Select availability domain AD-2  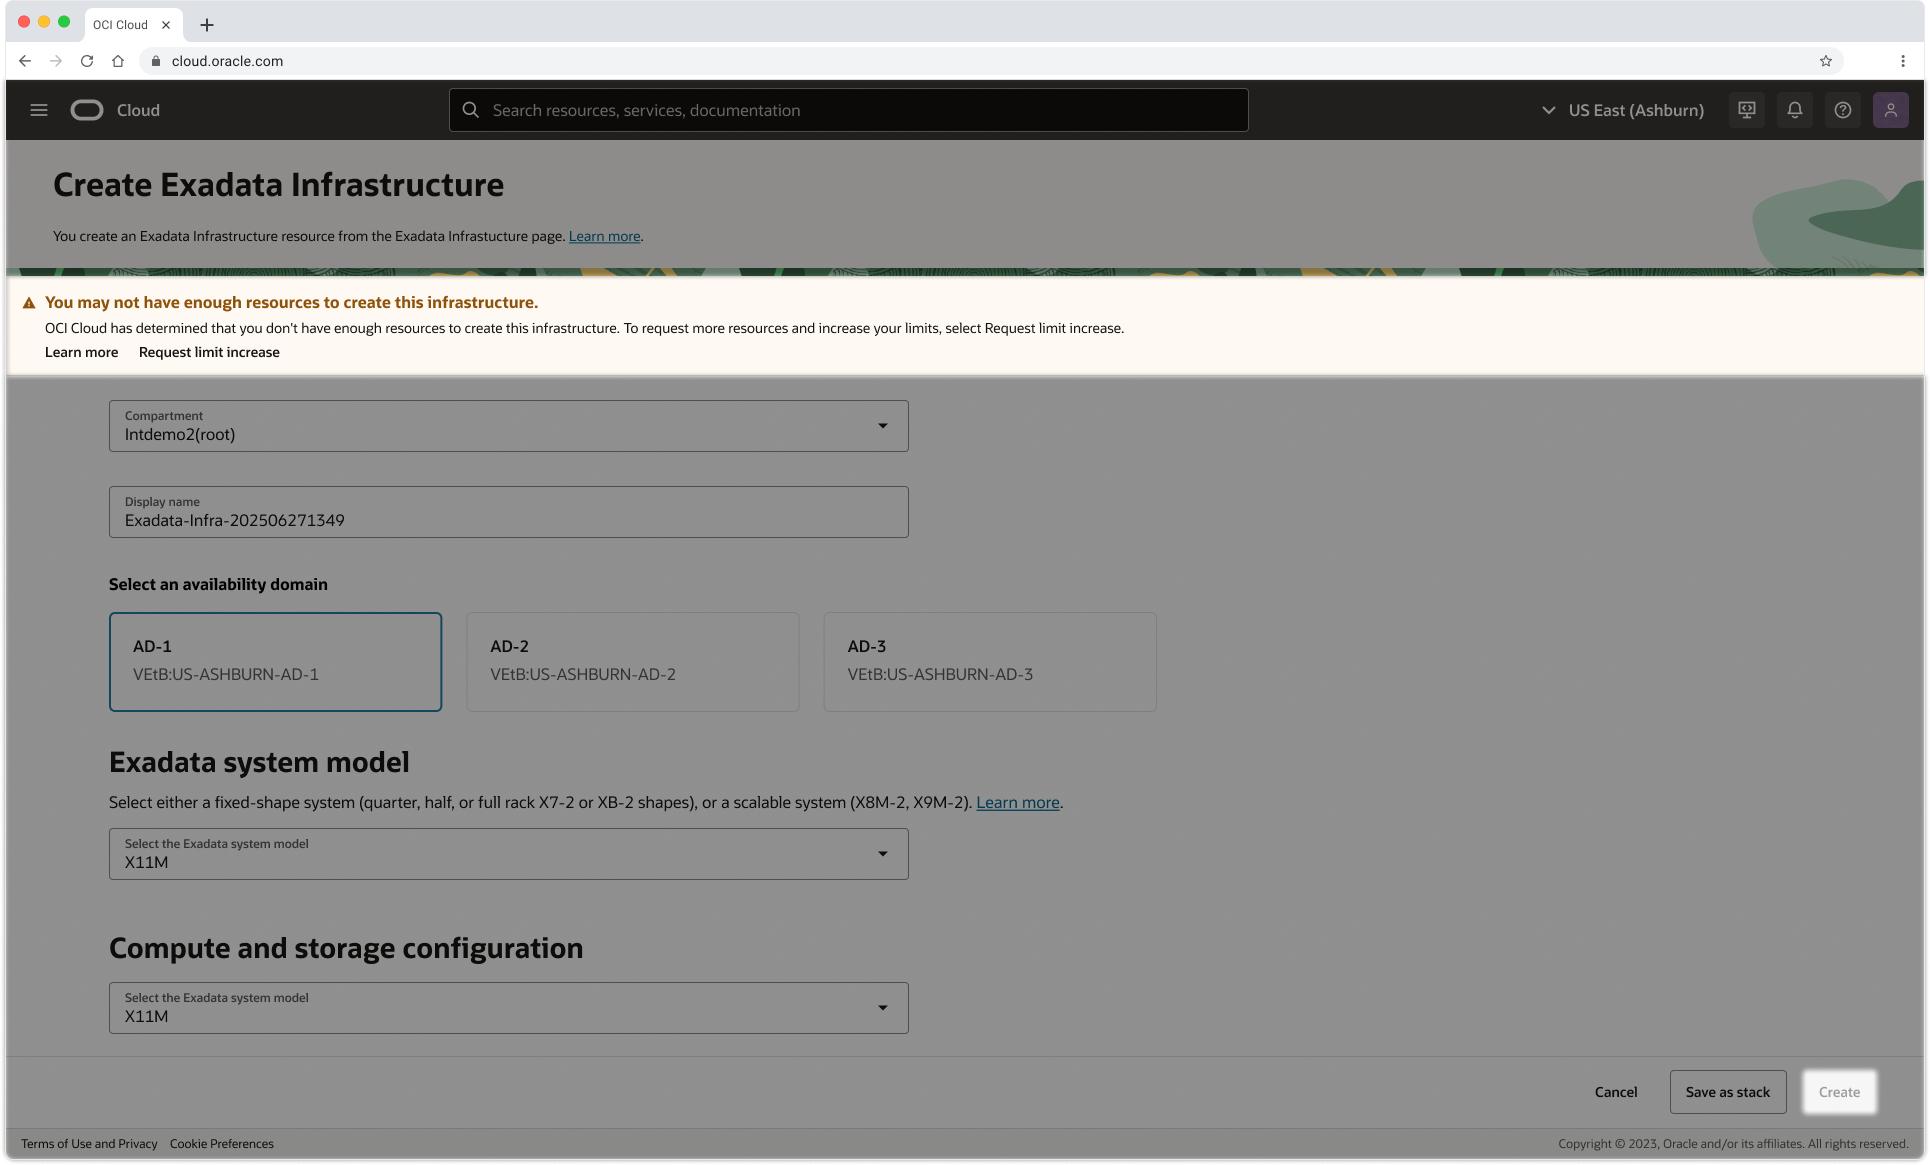(x=632, y=661)
